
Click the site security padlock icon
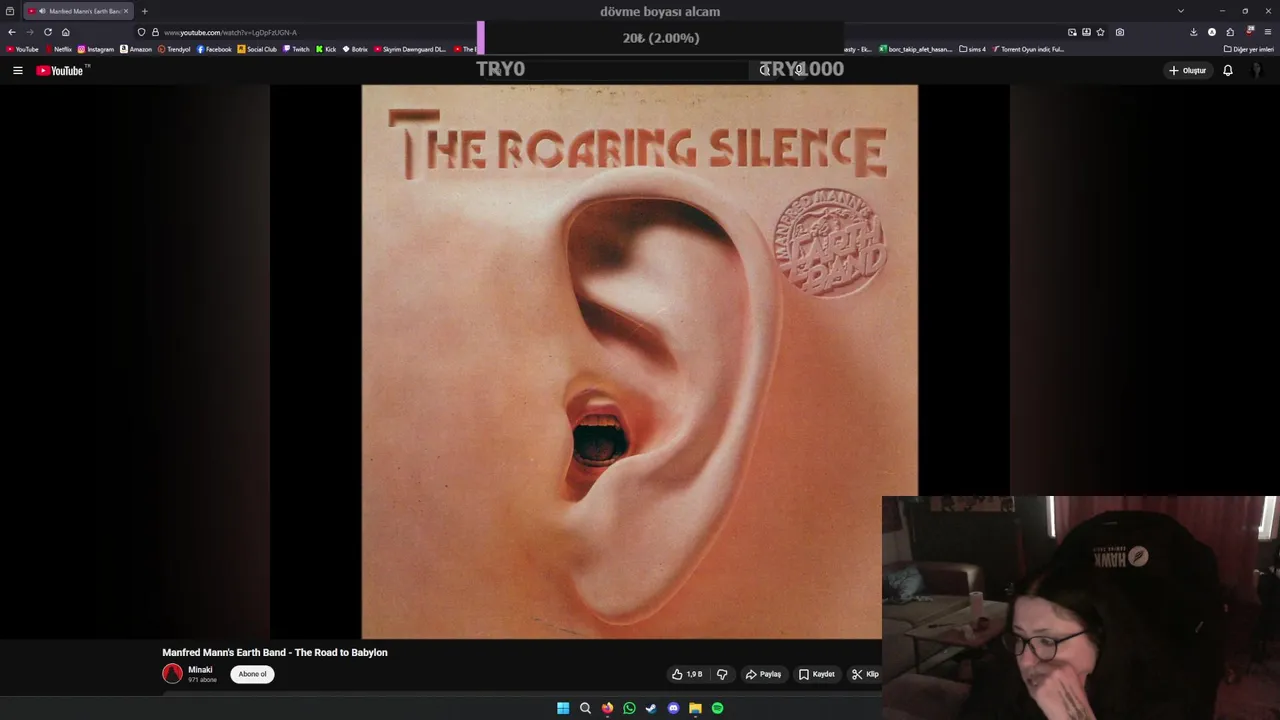(x=155, y=32)
